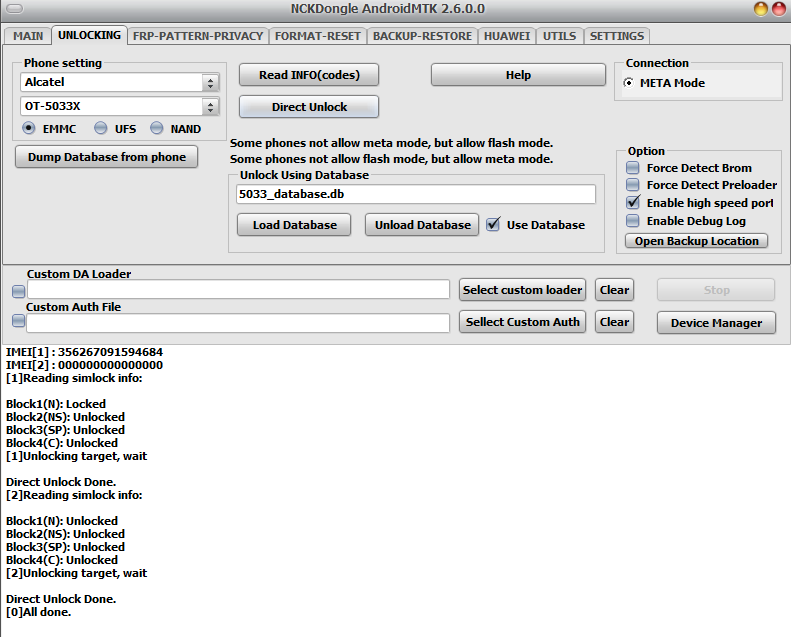Switch to the MAIN tab
The height and width of the screenshot is (637, 791).
28,36
